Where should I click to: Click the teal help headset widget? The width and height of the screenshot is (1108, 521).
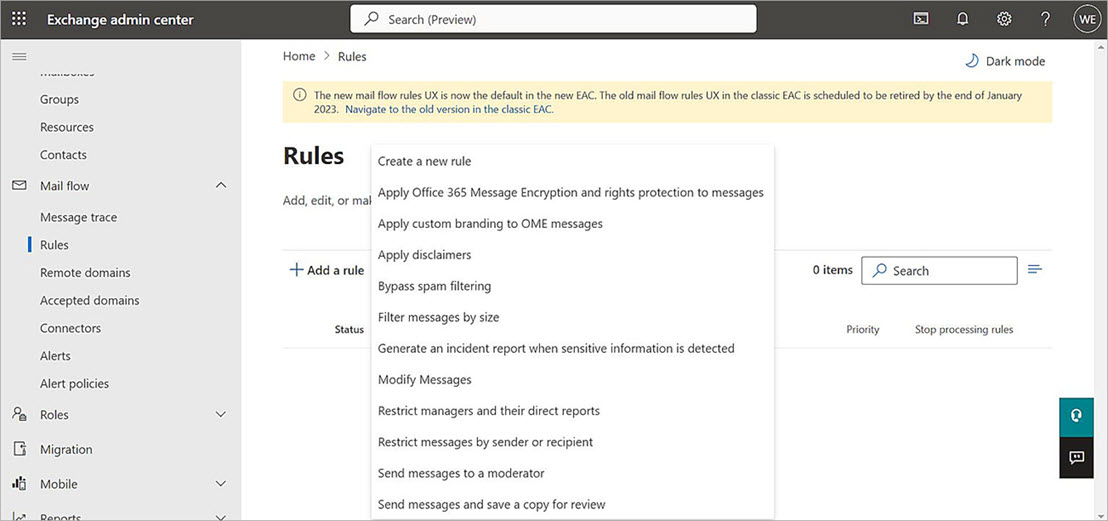[x=1076, y=416]
